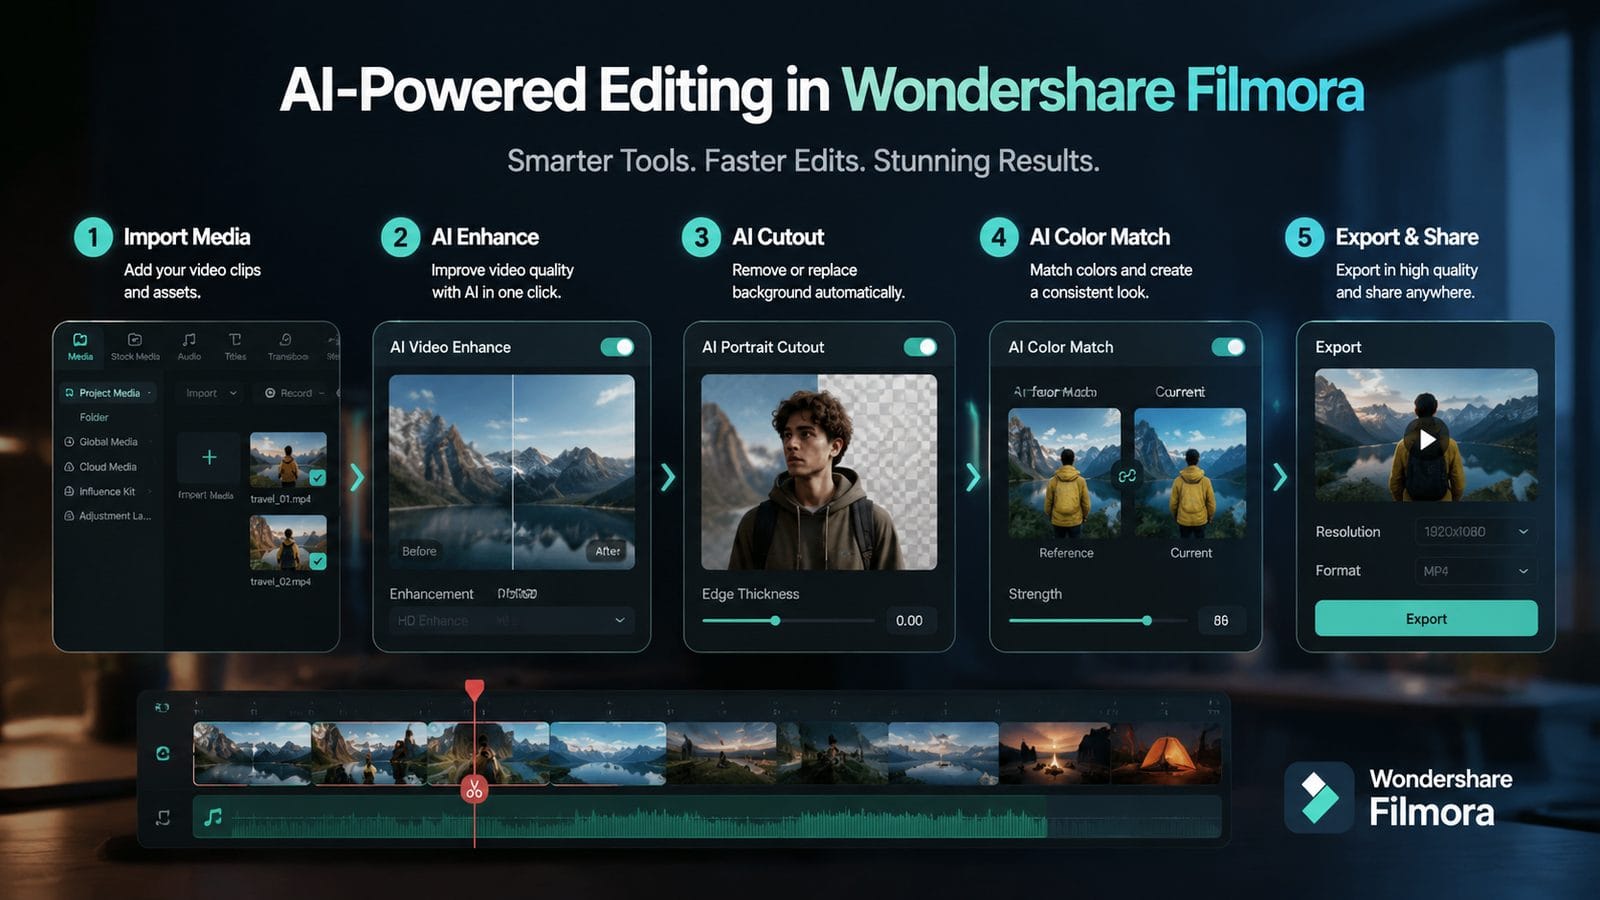Click the red timeline playhead marker
This screenshot has height=900, width=1600.
click(475, 689)
